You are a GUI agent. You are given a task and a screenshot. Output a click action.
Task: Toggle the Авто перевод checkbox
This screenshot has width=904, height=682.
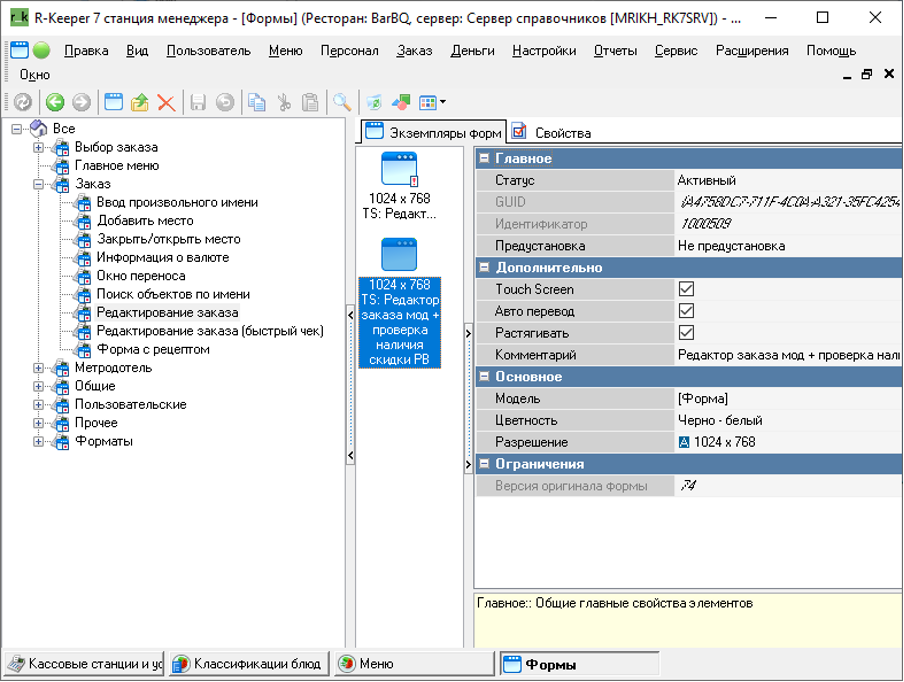pos(686,311)
